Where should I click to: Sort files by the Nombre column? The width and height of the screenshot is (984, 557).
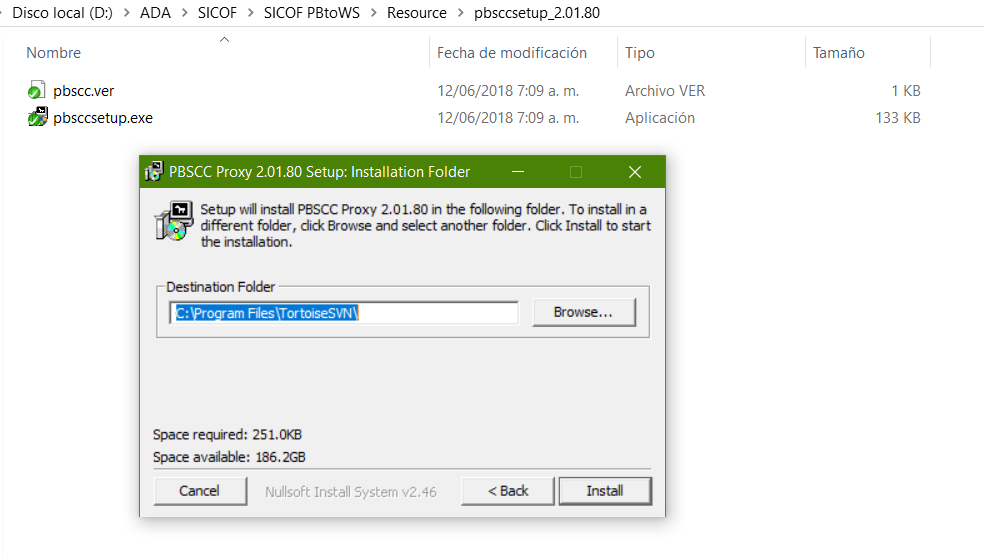click(53, 53)
